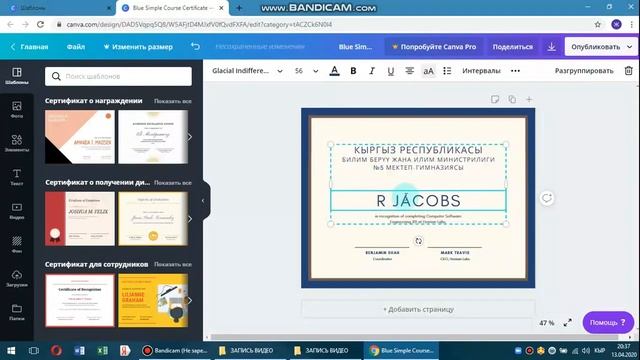Viewport: 640px width, 360px height.
Task: Show all employee certificates link
Action: [173, 264]
